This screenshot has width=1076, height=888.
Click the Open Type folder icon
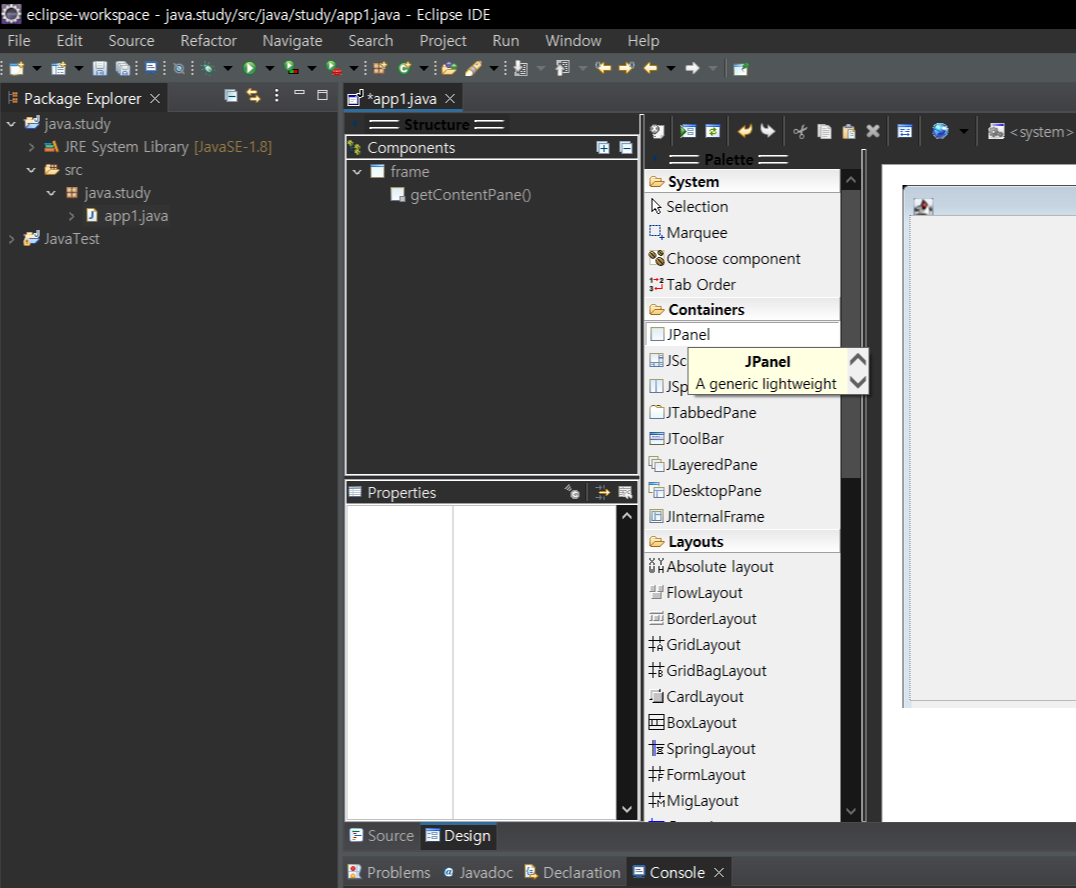[x=449, y=68]
